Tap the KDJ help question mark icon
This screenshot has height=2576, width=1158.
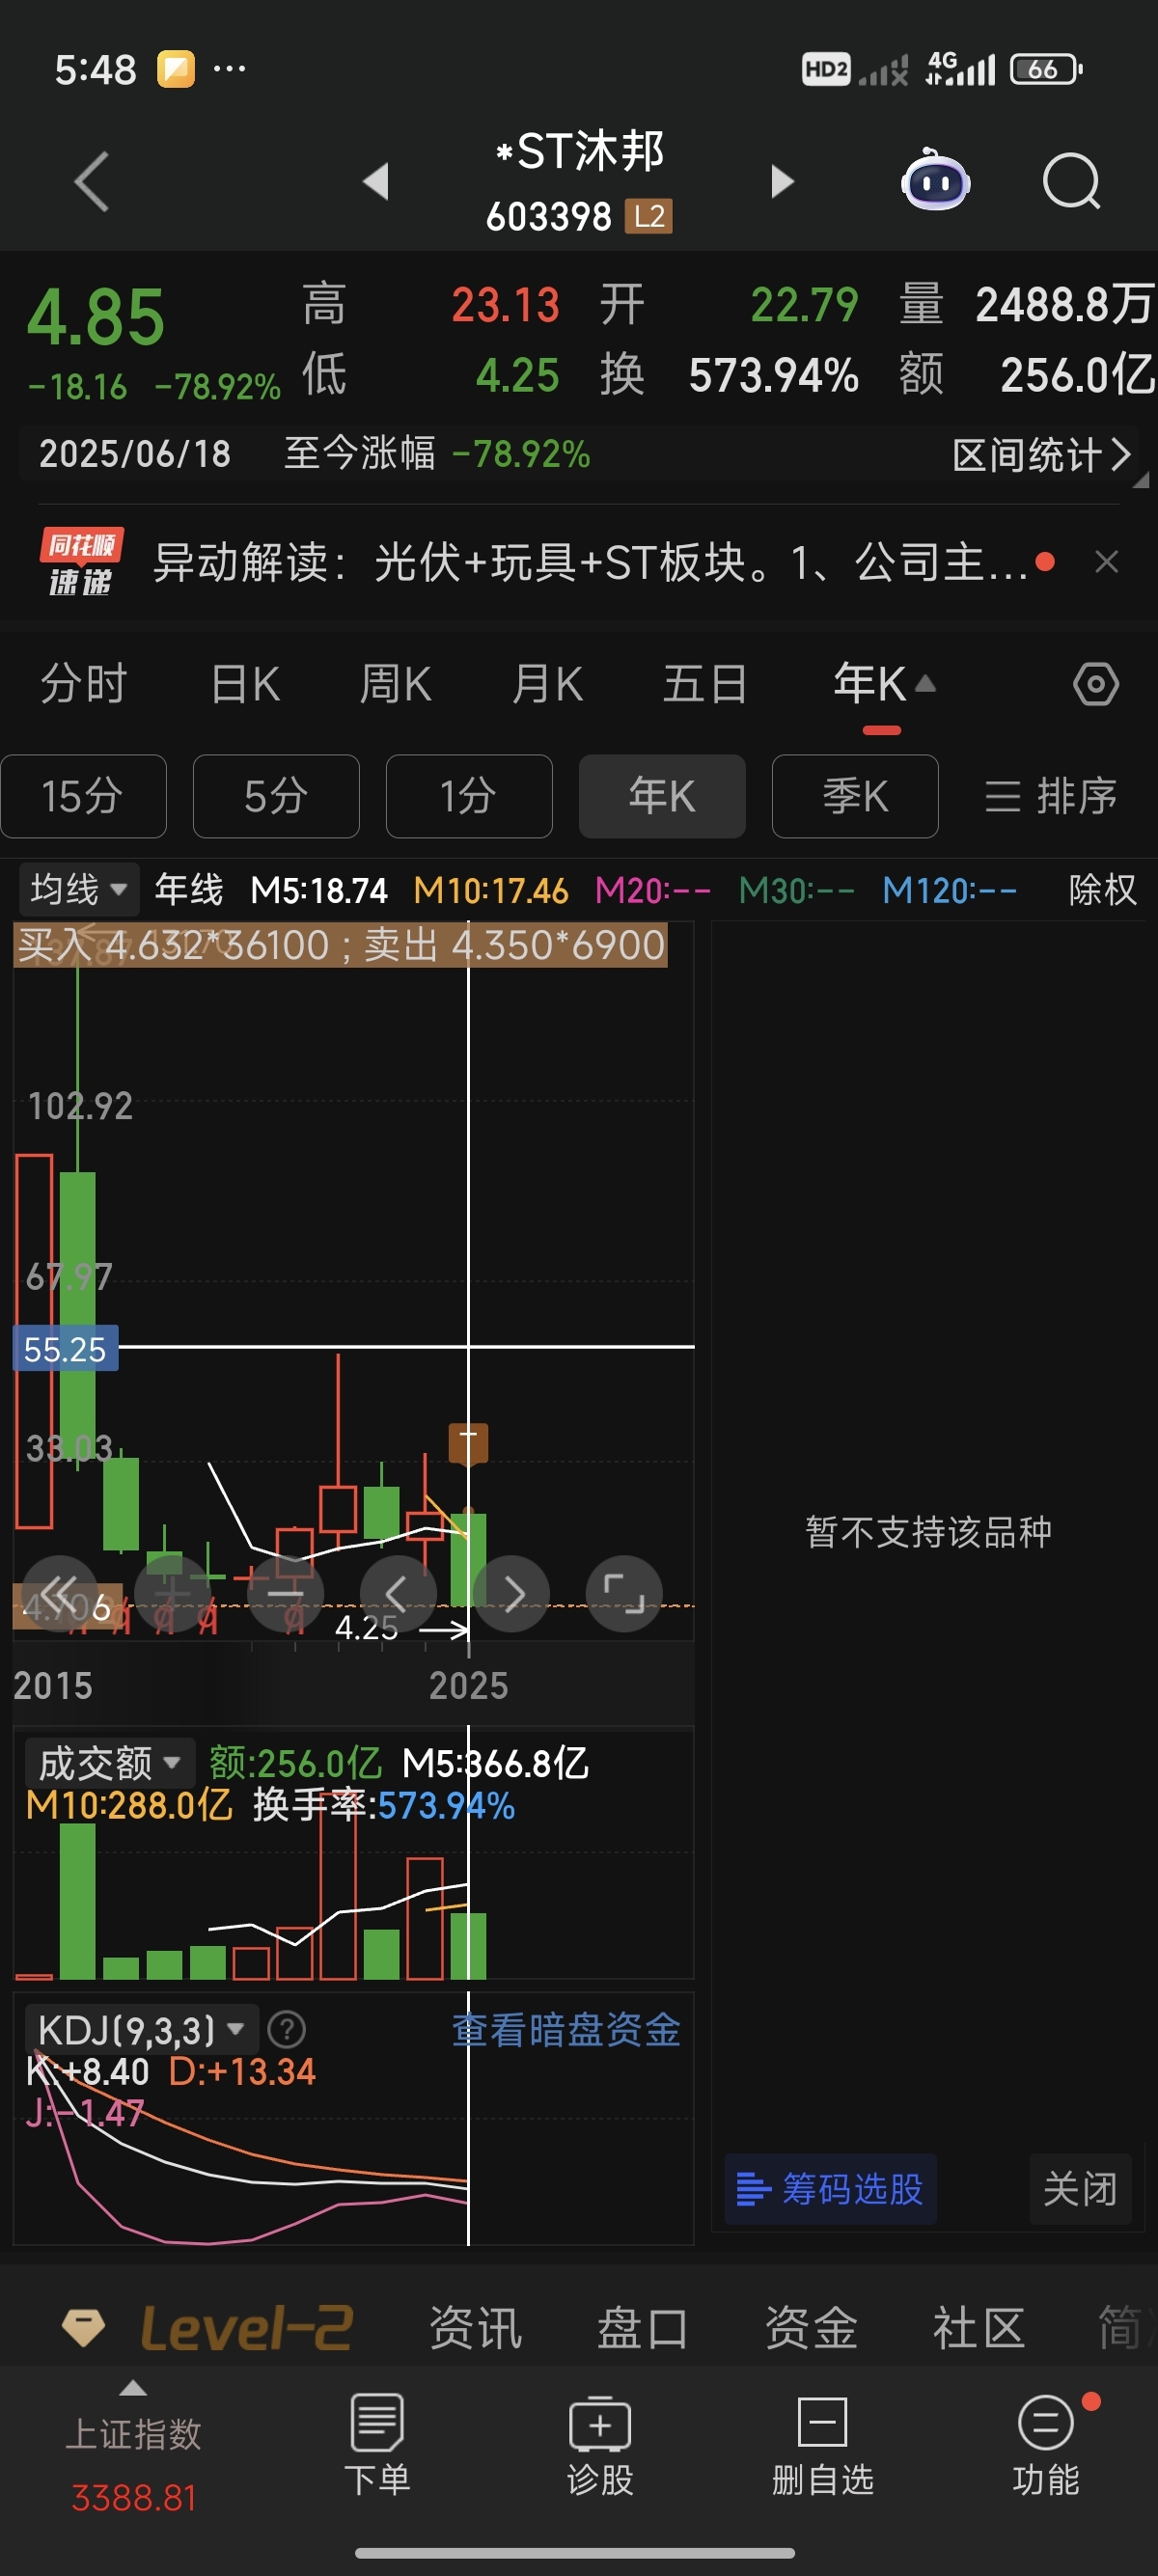tap(287, 2030)
